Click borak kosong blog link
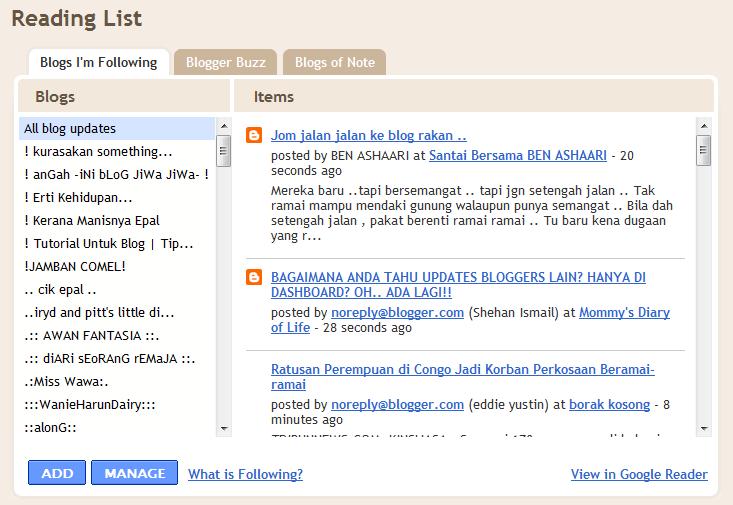 click(x=611, y=405)
